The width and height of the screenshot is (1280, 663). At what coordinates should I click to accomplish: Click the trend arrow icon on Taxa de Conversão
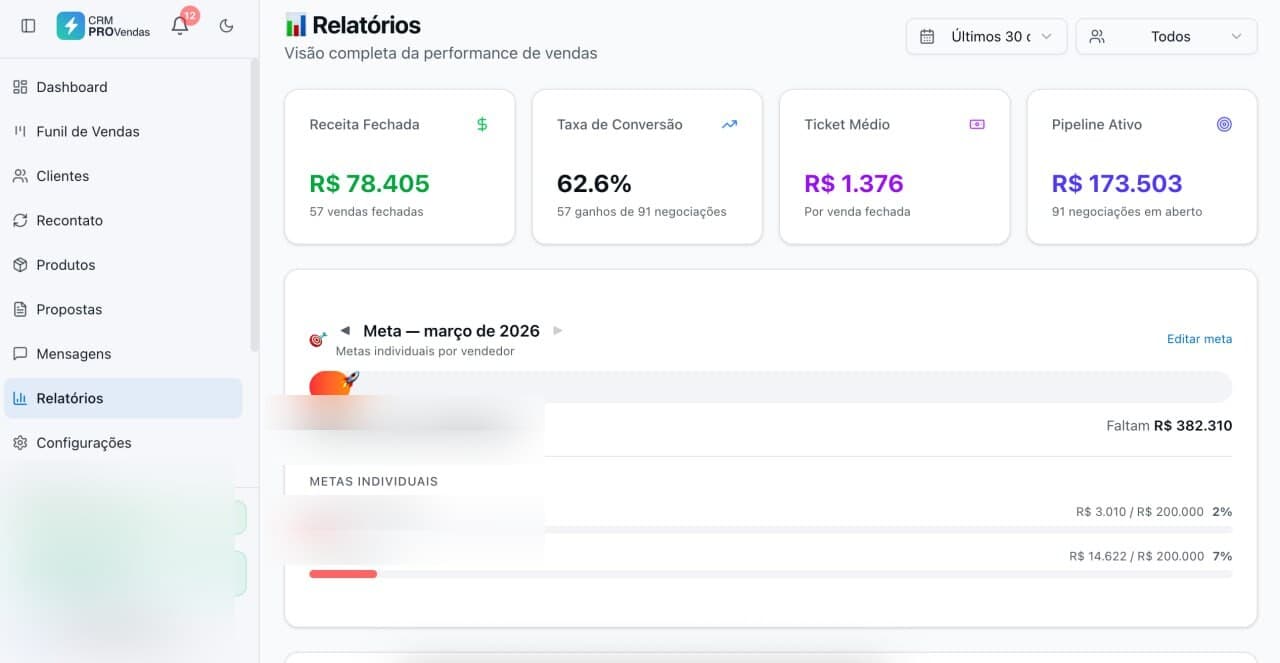(729, 124)
